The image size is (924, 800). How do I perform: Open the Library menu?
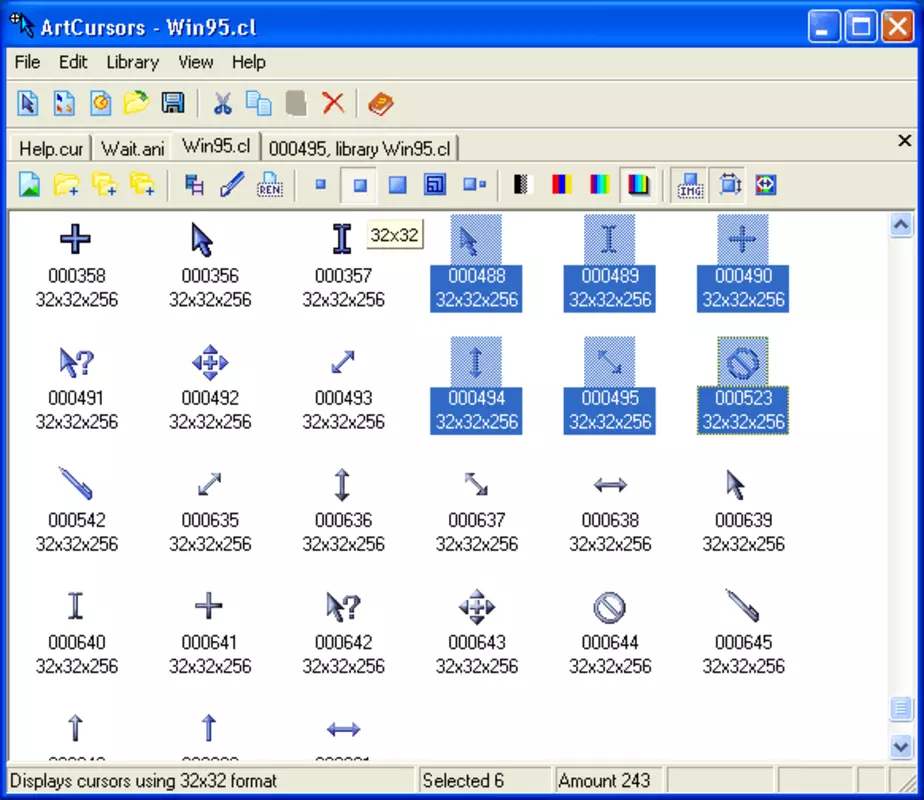pyautogui.click(x=133, y=62)
